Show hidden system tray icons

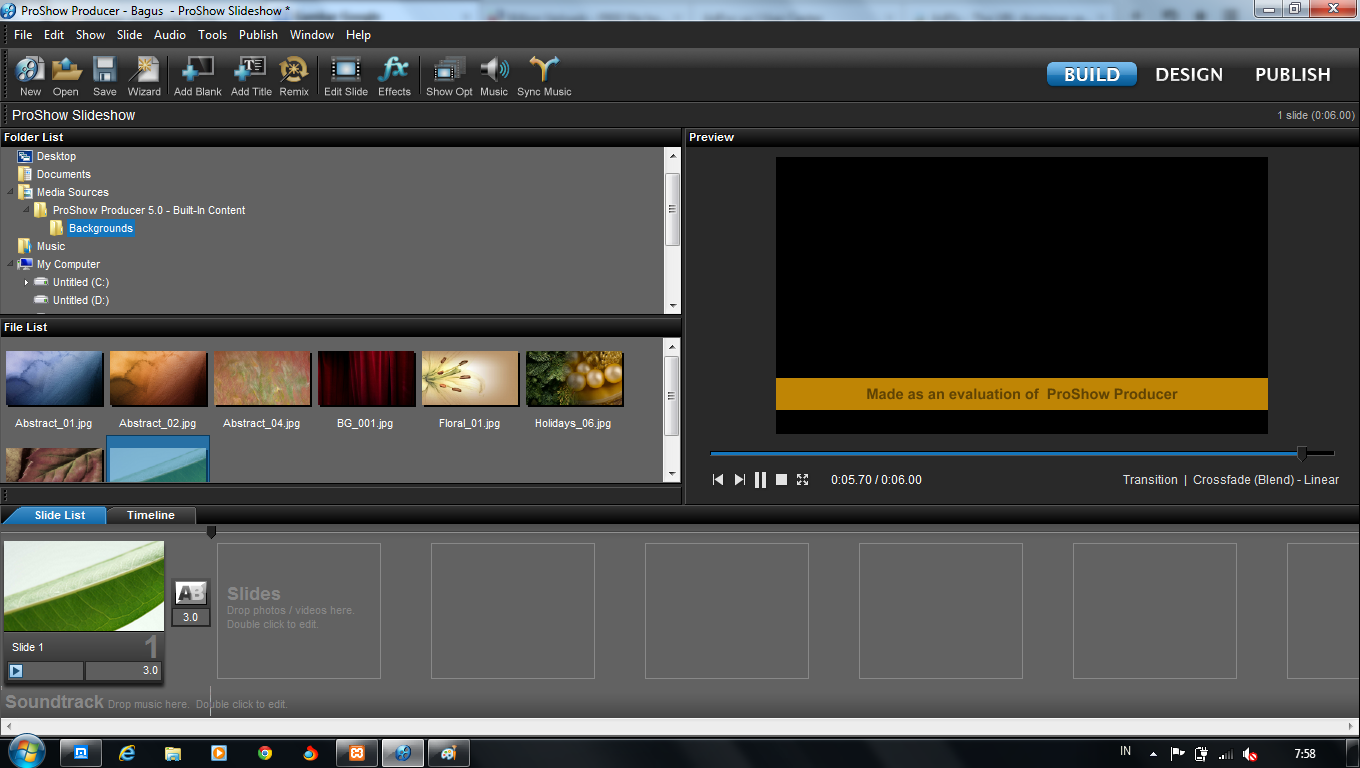point(1153,754)
